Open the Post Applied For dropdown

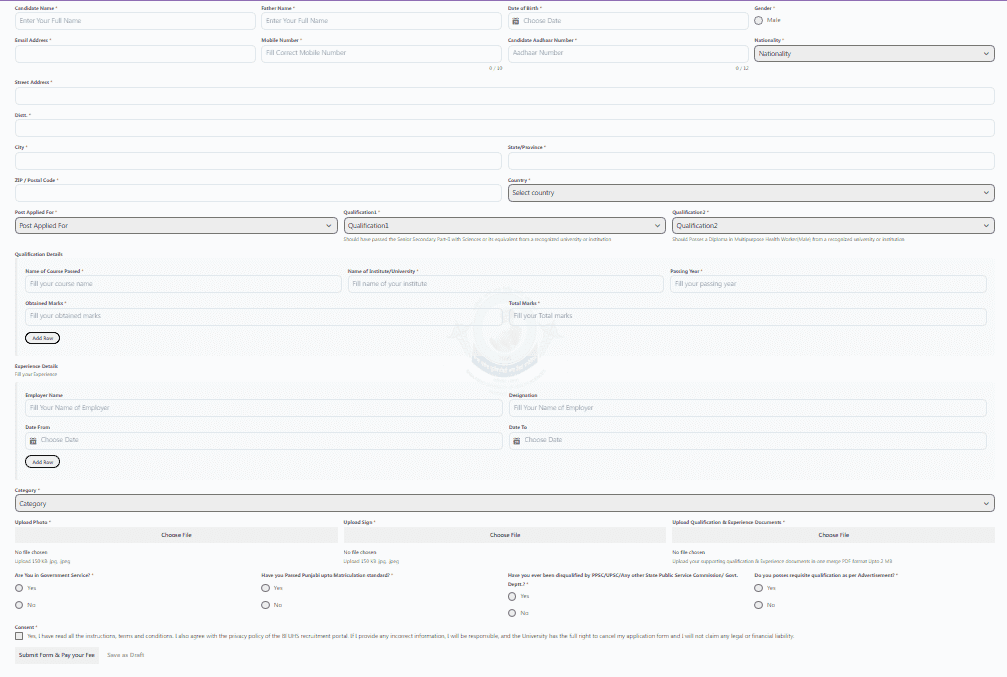tap(176, 226)
